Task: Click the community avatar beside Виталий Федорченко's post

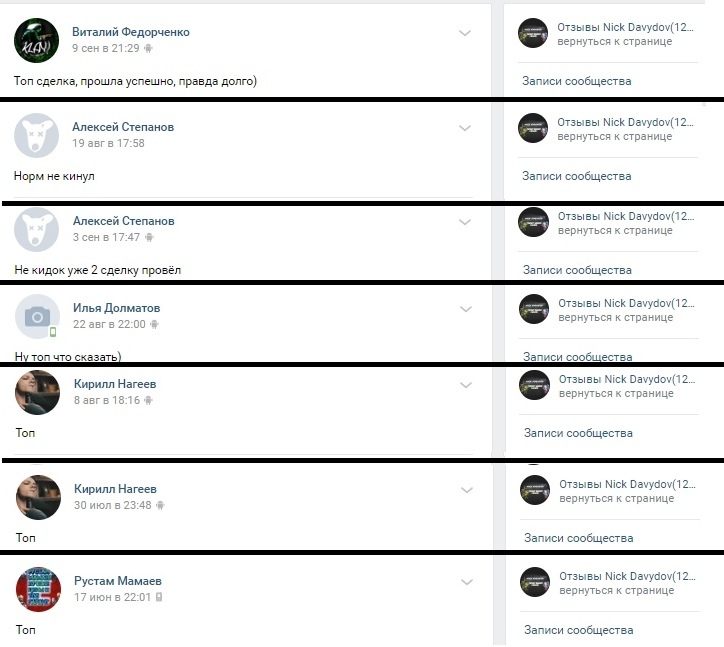Action: 533,33
